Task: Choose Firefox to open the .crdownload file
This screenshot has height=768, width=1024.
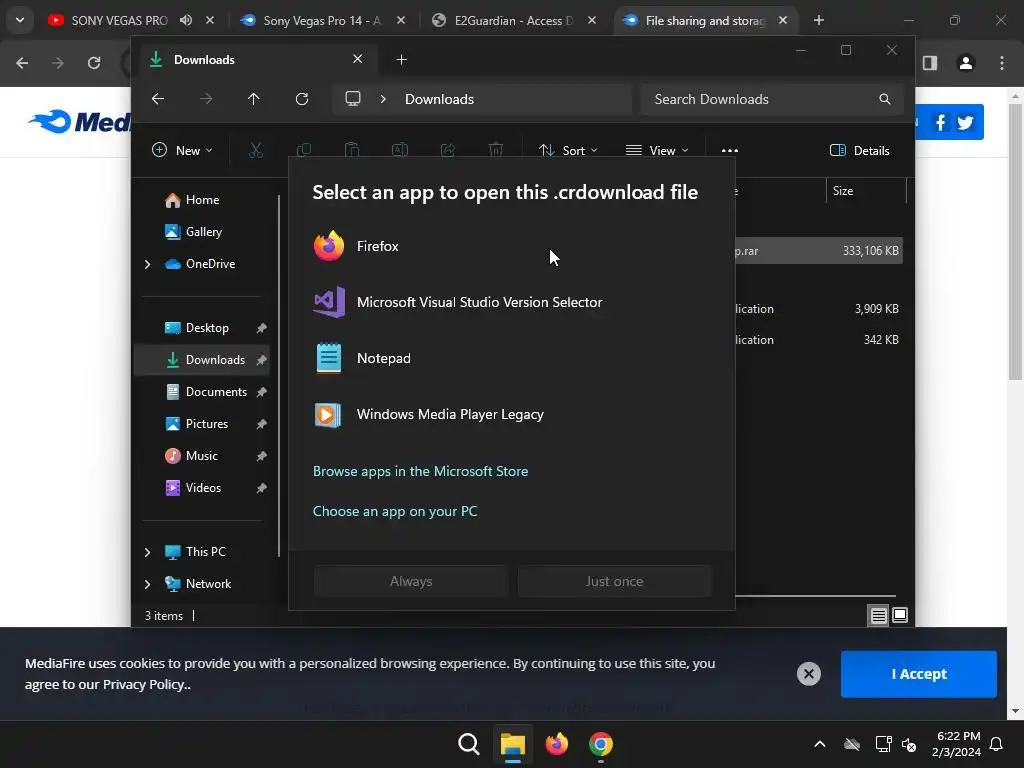Action: tap(511, 246)
